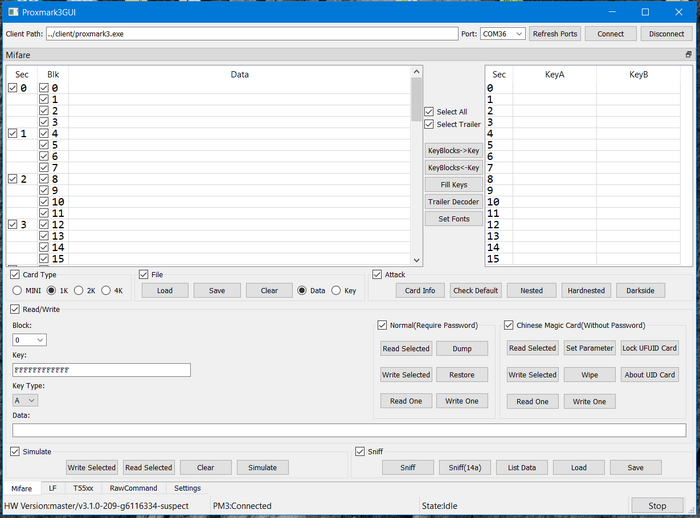Screen dimensions: 700x518
Task: Click the Client Path input field
Action: click(x=252, y=34)
